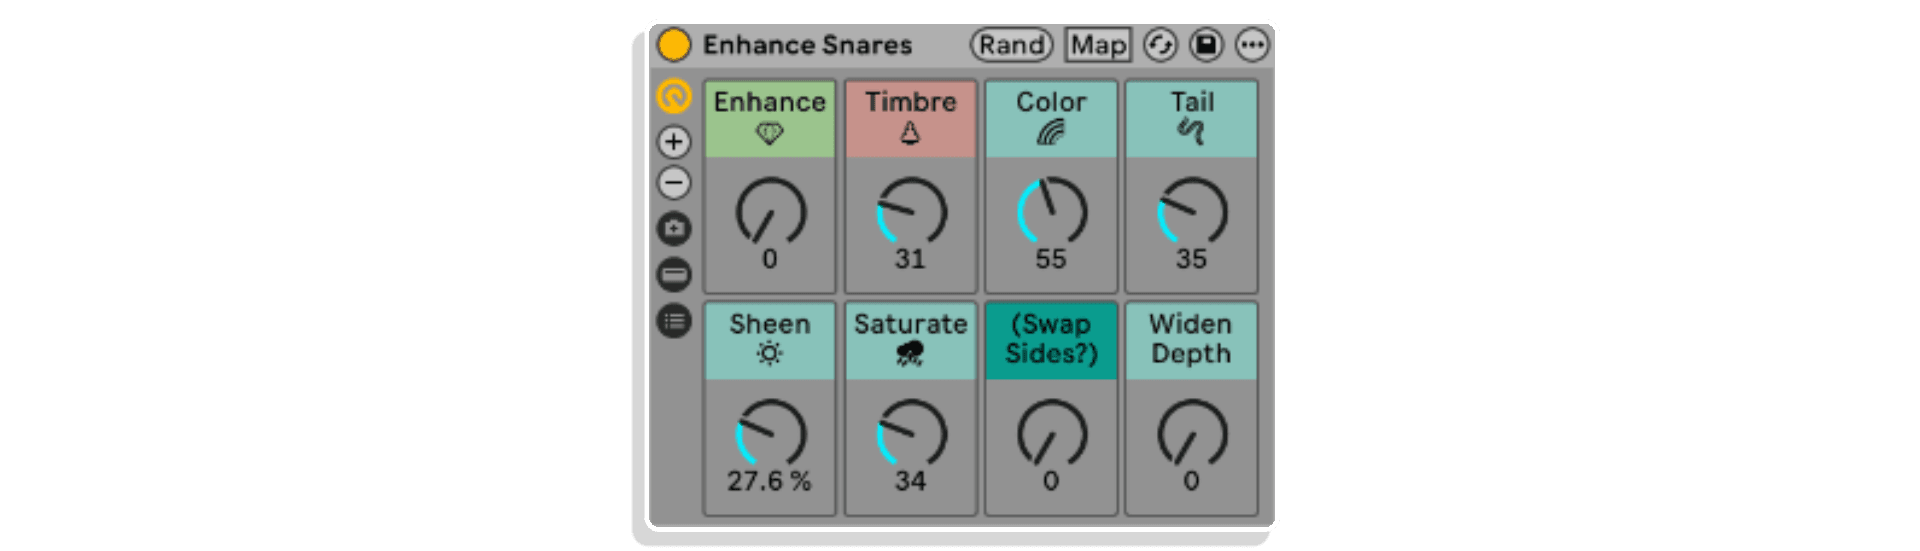Click the Color knob dial
1920x551 pixels.
coord(1051,211)
